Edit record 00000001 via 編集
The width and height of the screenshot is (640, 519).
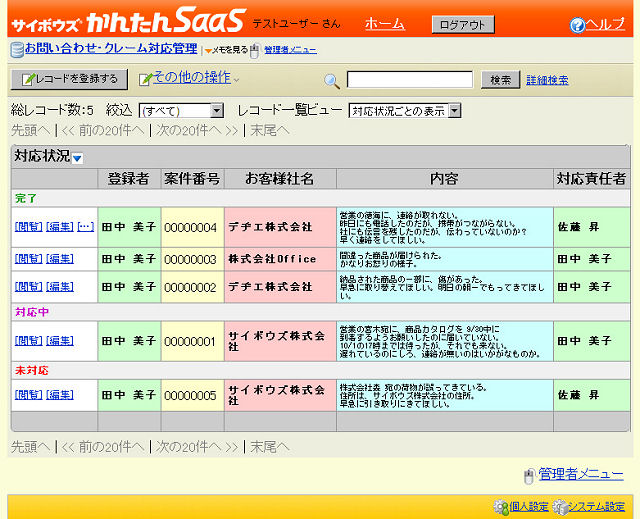point(60,341)
